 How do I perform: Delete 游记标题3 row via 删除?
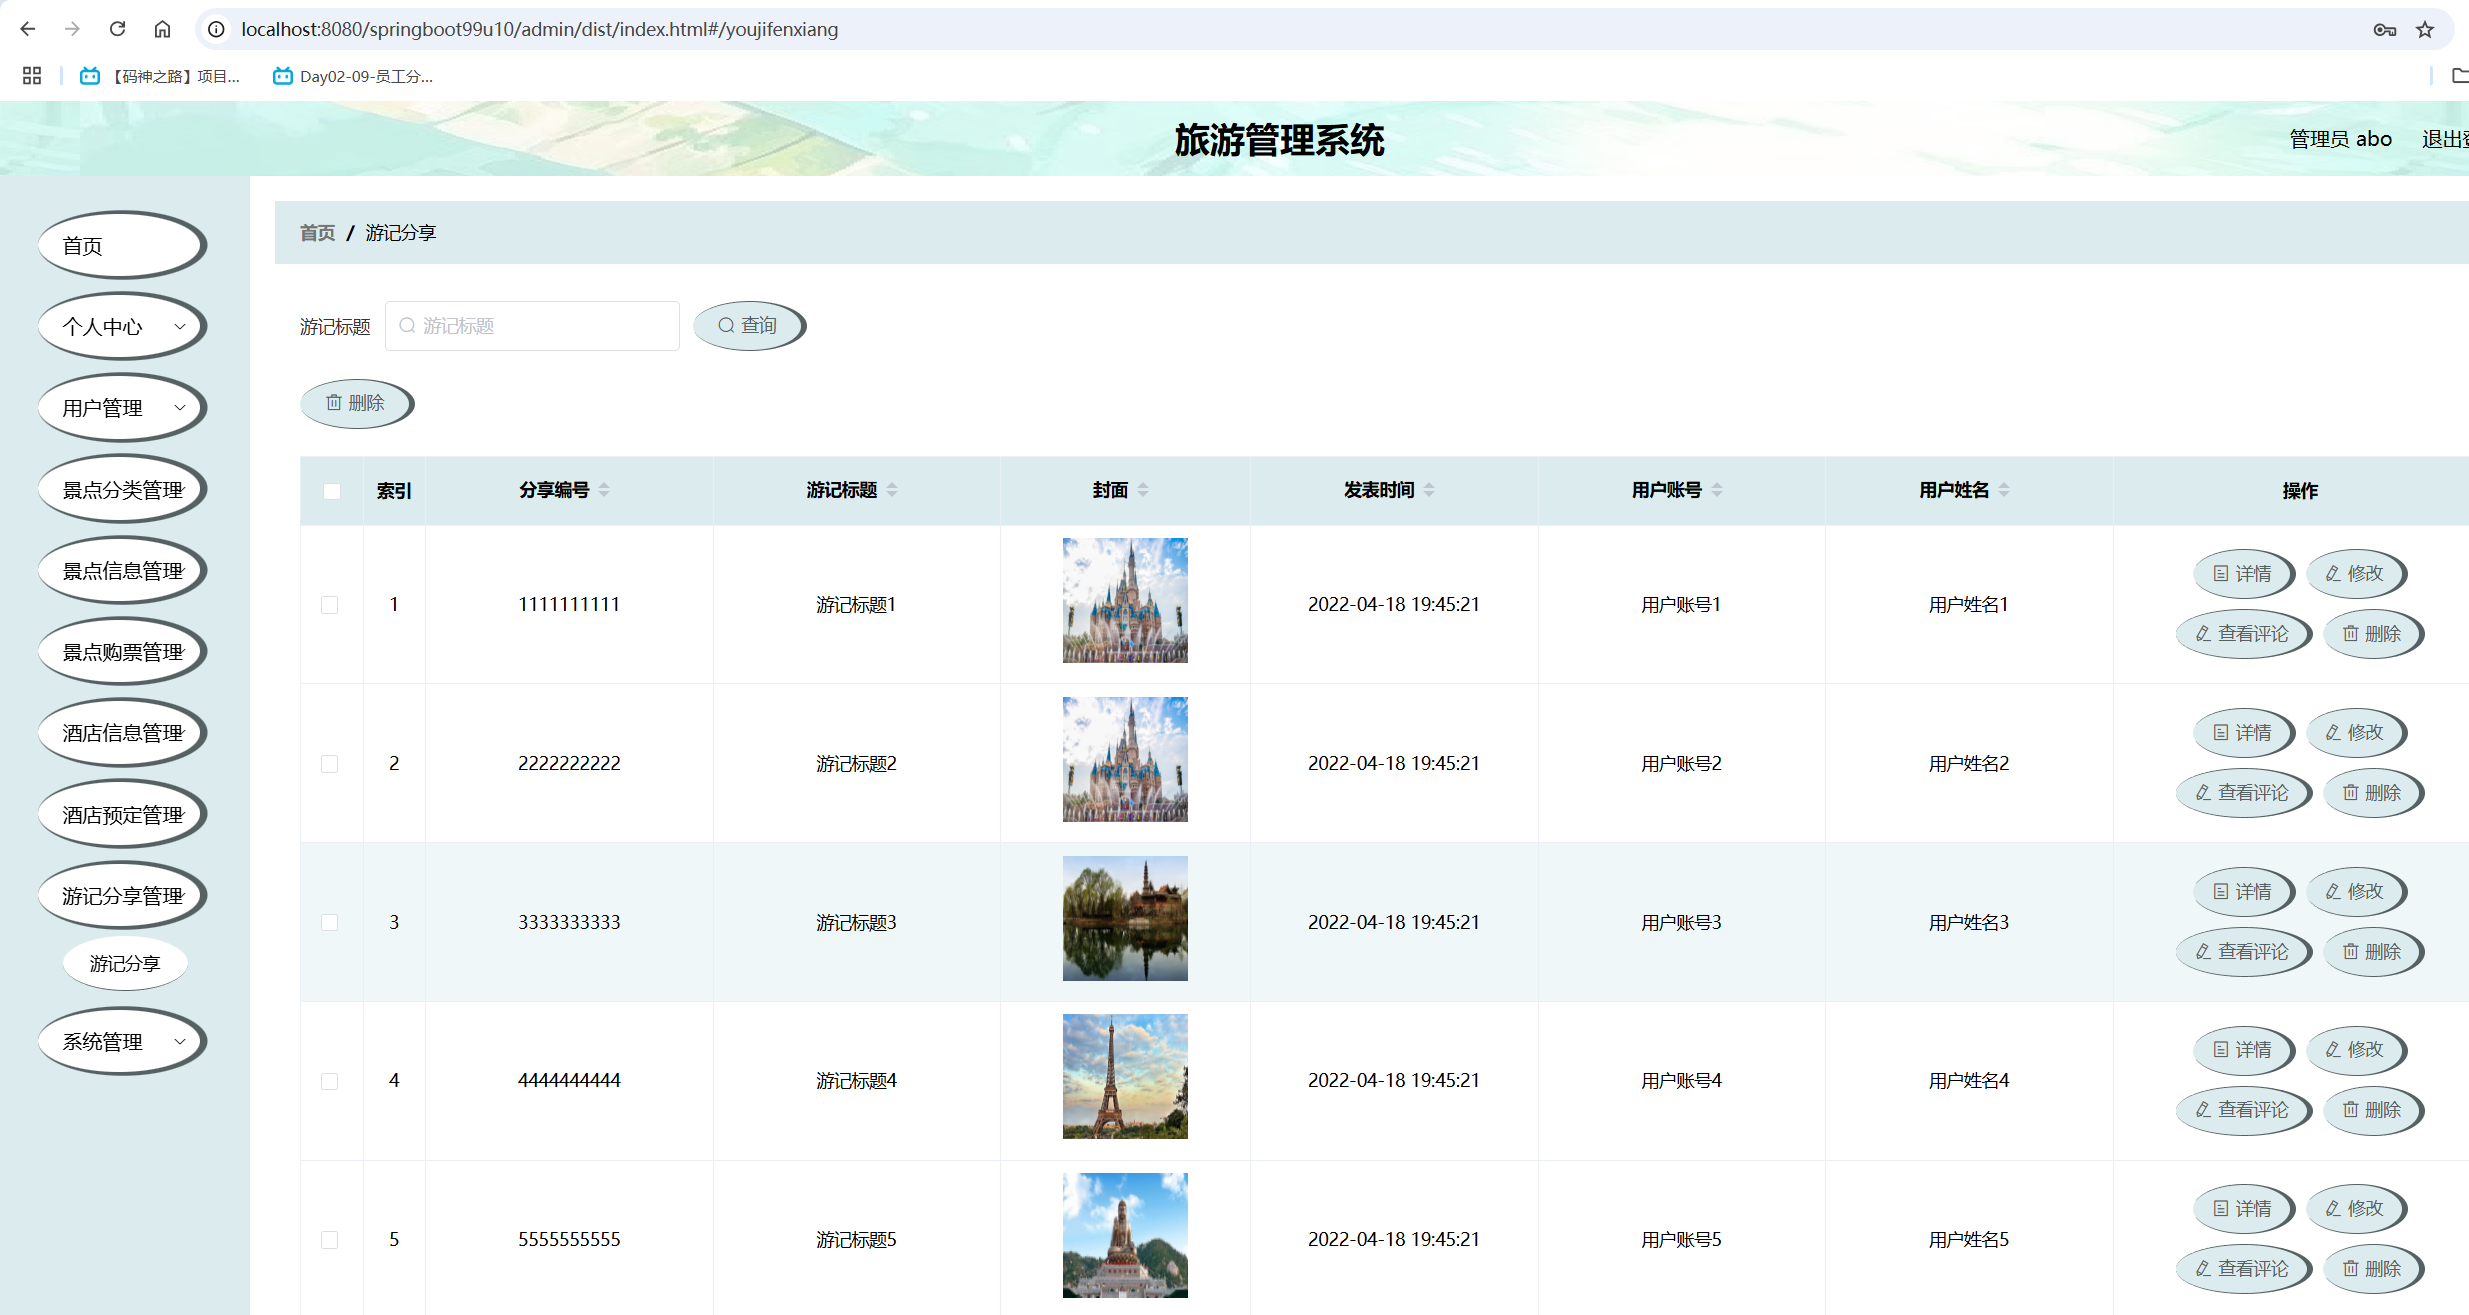coord(2373,952)
